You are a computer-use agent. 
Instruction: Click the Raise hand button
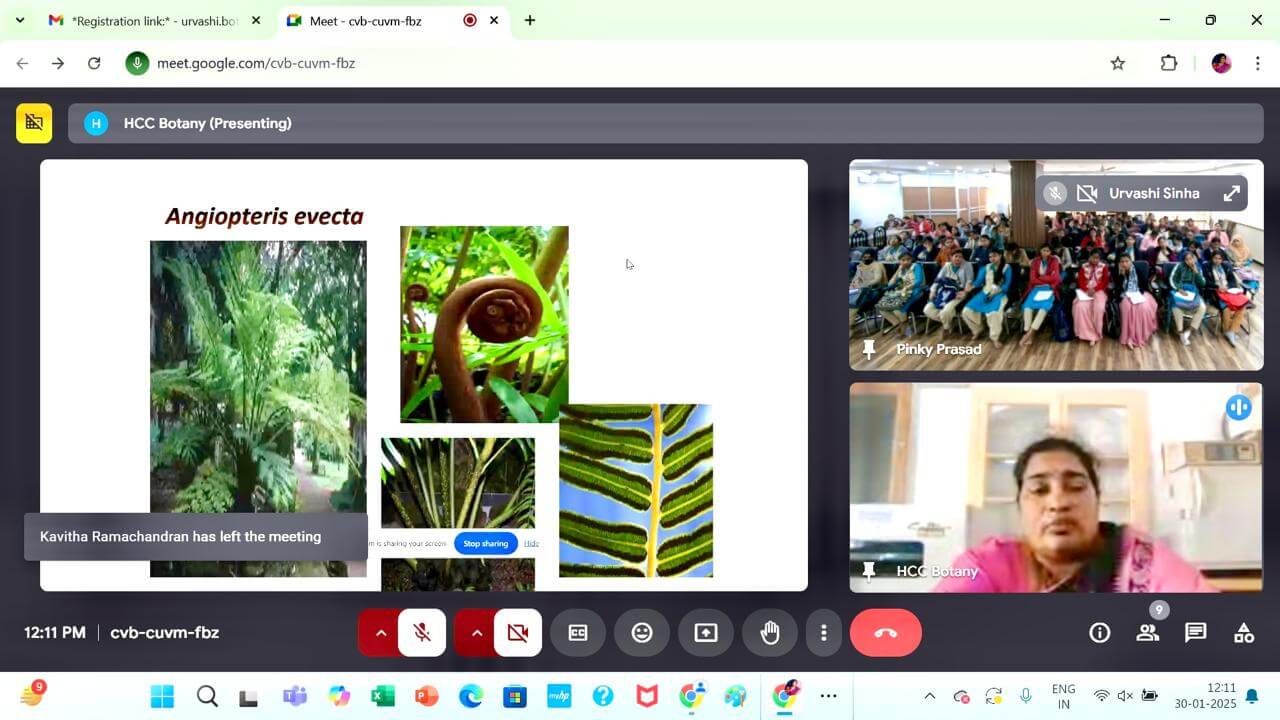pyautogui.click(x=770, y=633)
